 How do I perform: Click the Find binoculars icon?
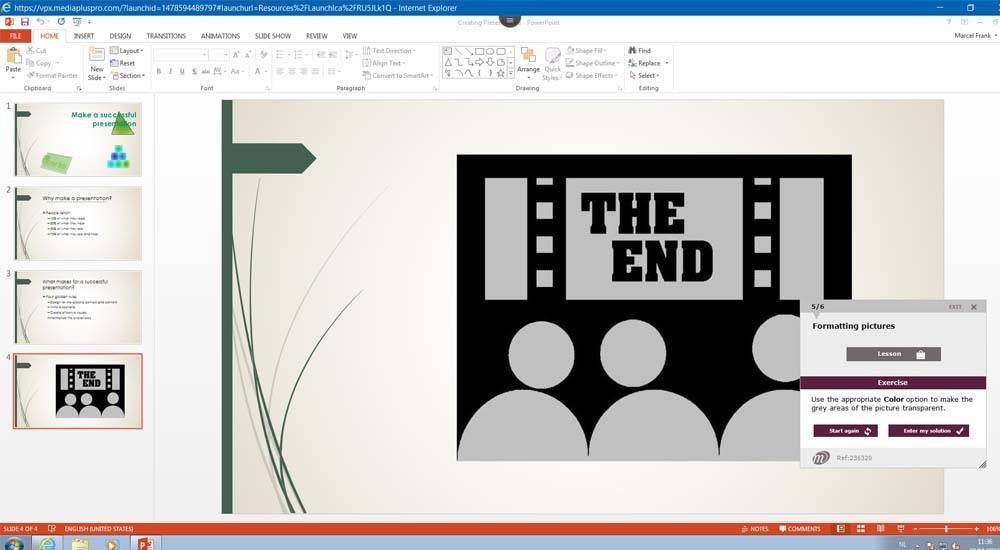click(x=632, y=50)
